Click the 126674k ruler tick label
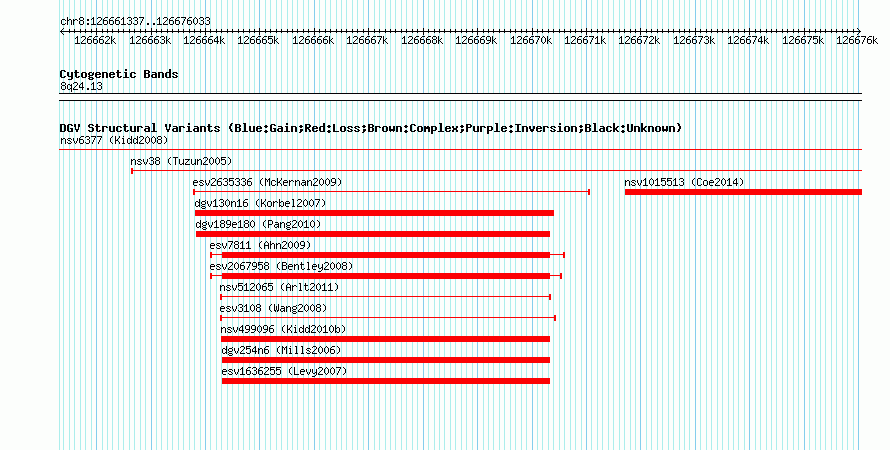Image resolution: width=890 pixels, height=450 pixels. click(x=748, y=41)
